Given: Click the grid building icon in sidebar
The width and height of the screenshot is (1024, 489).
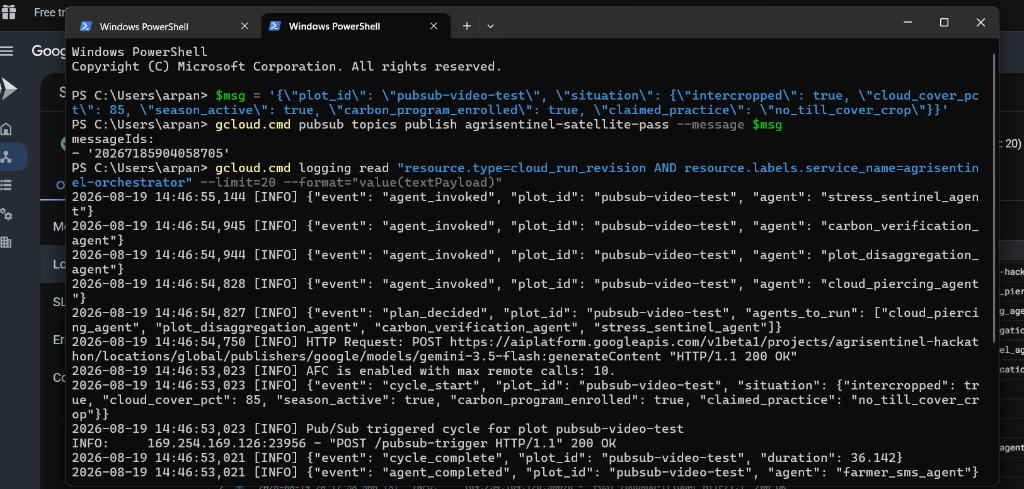Looking at the screenshot, I should point(7,242).
